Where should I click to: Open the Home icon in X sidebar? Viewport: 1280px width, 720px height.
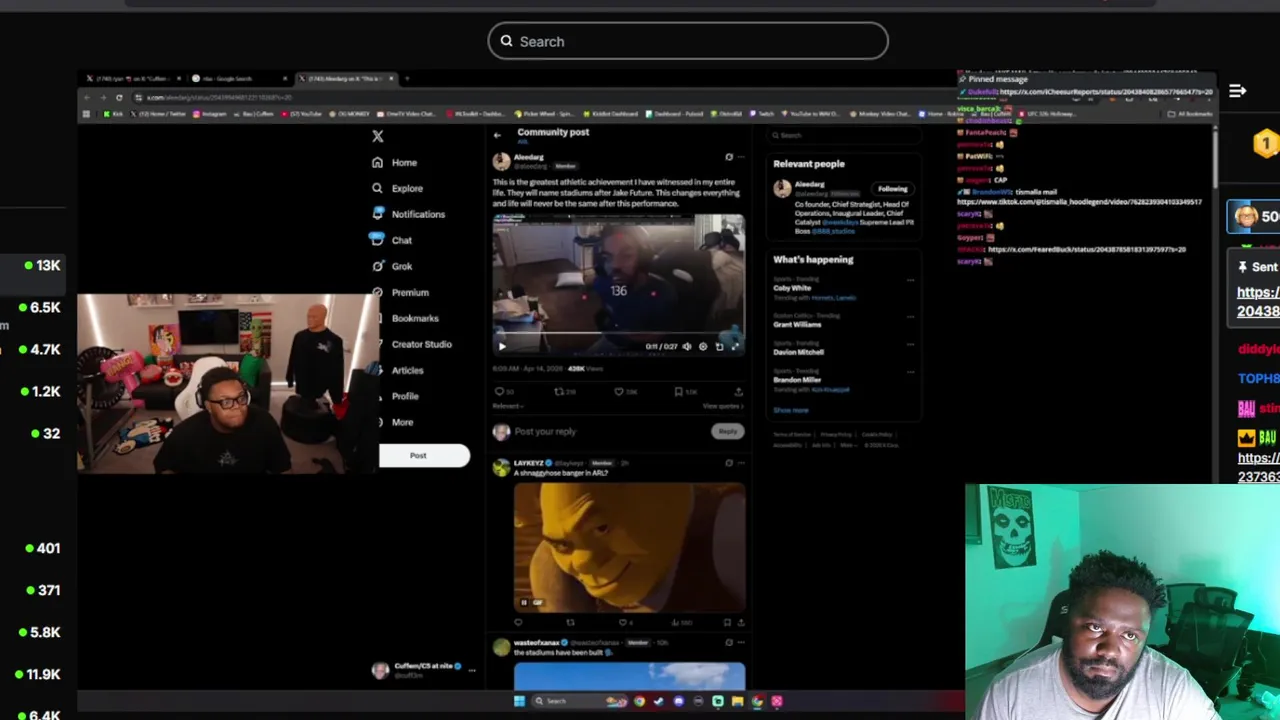(x=377, y=162)
